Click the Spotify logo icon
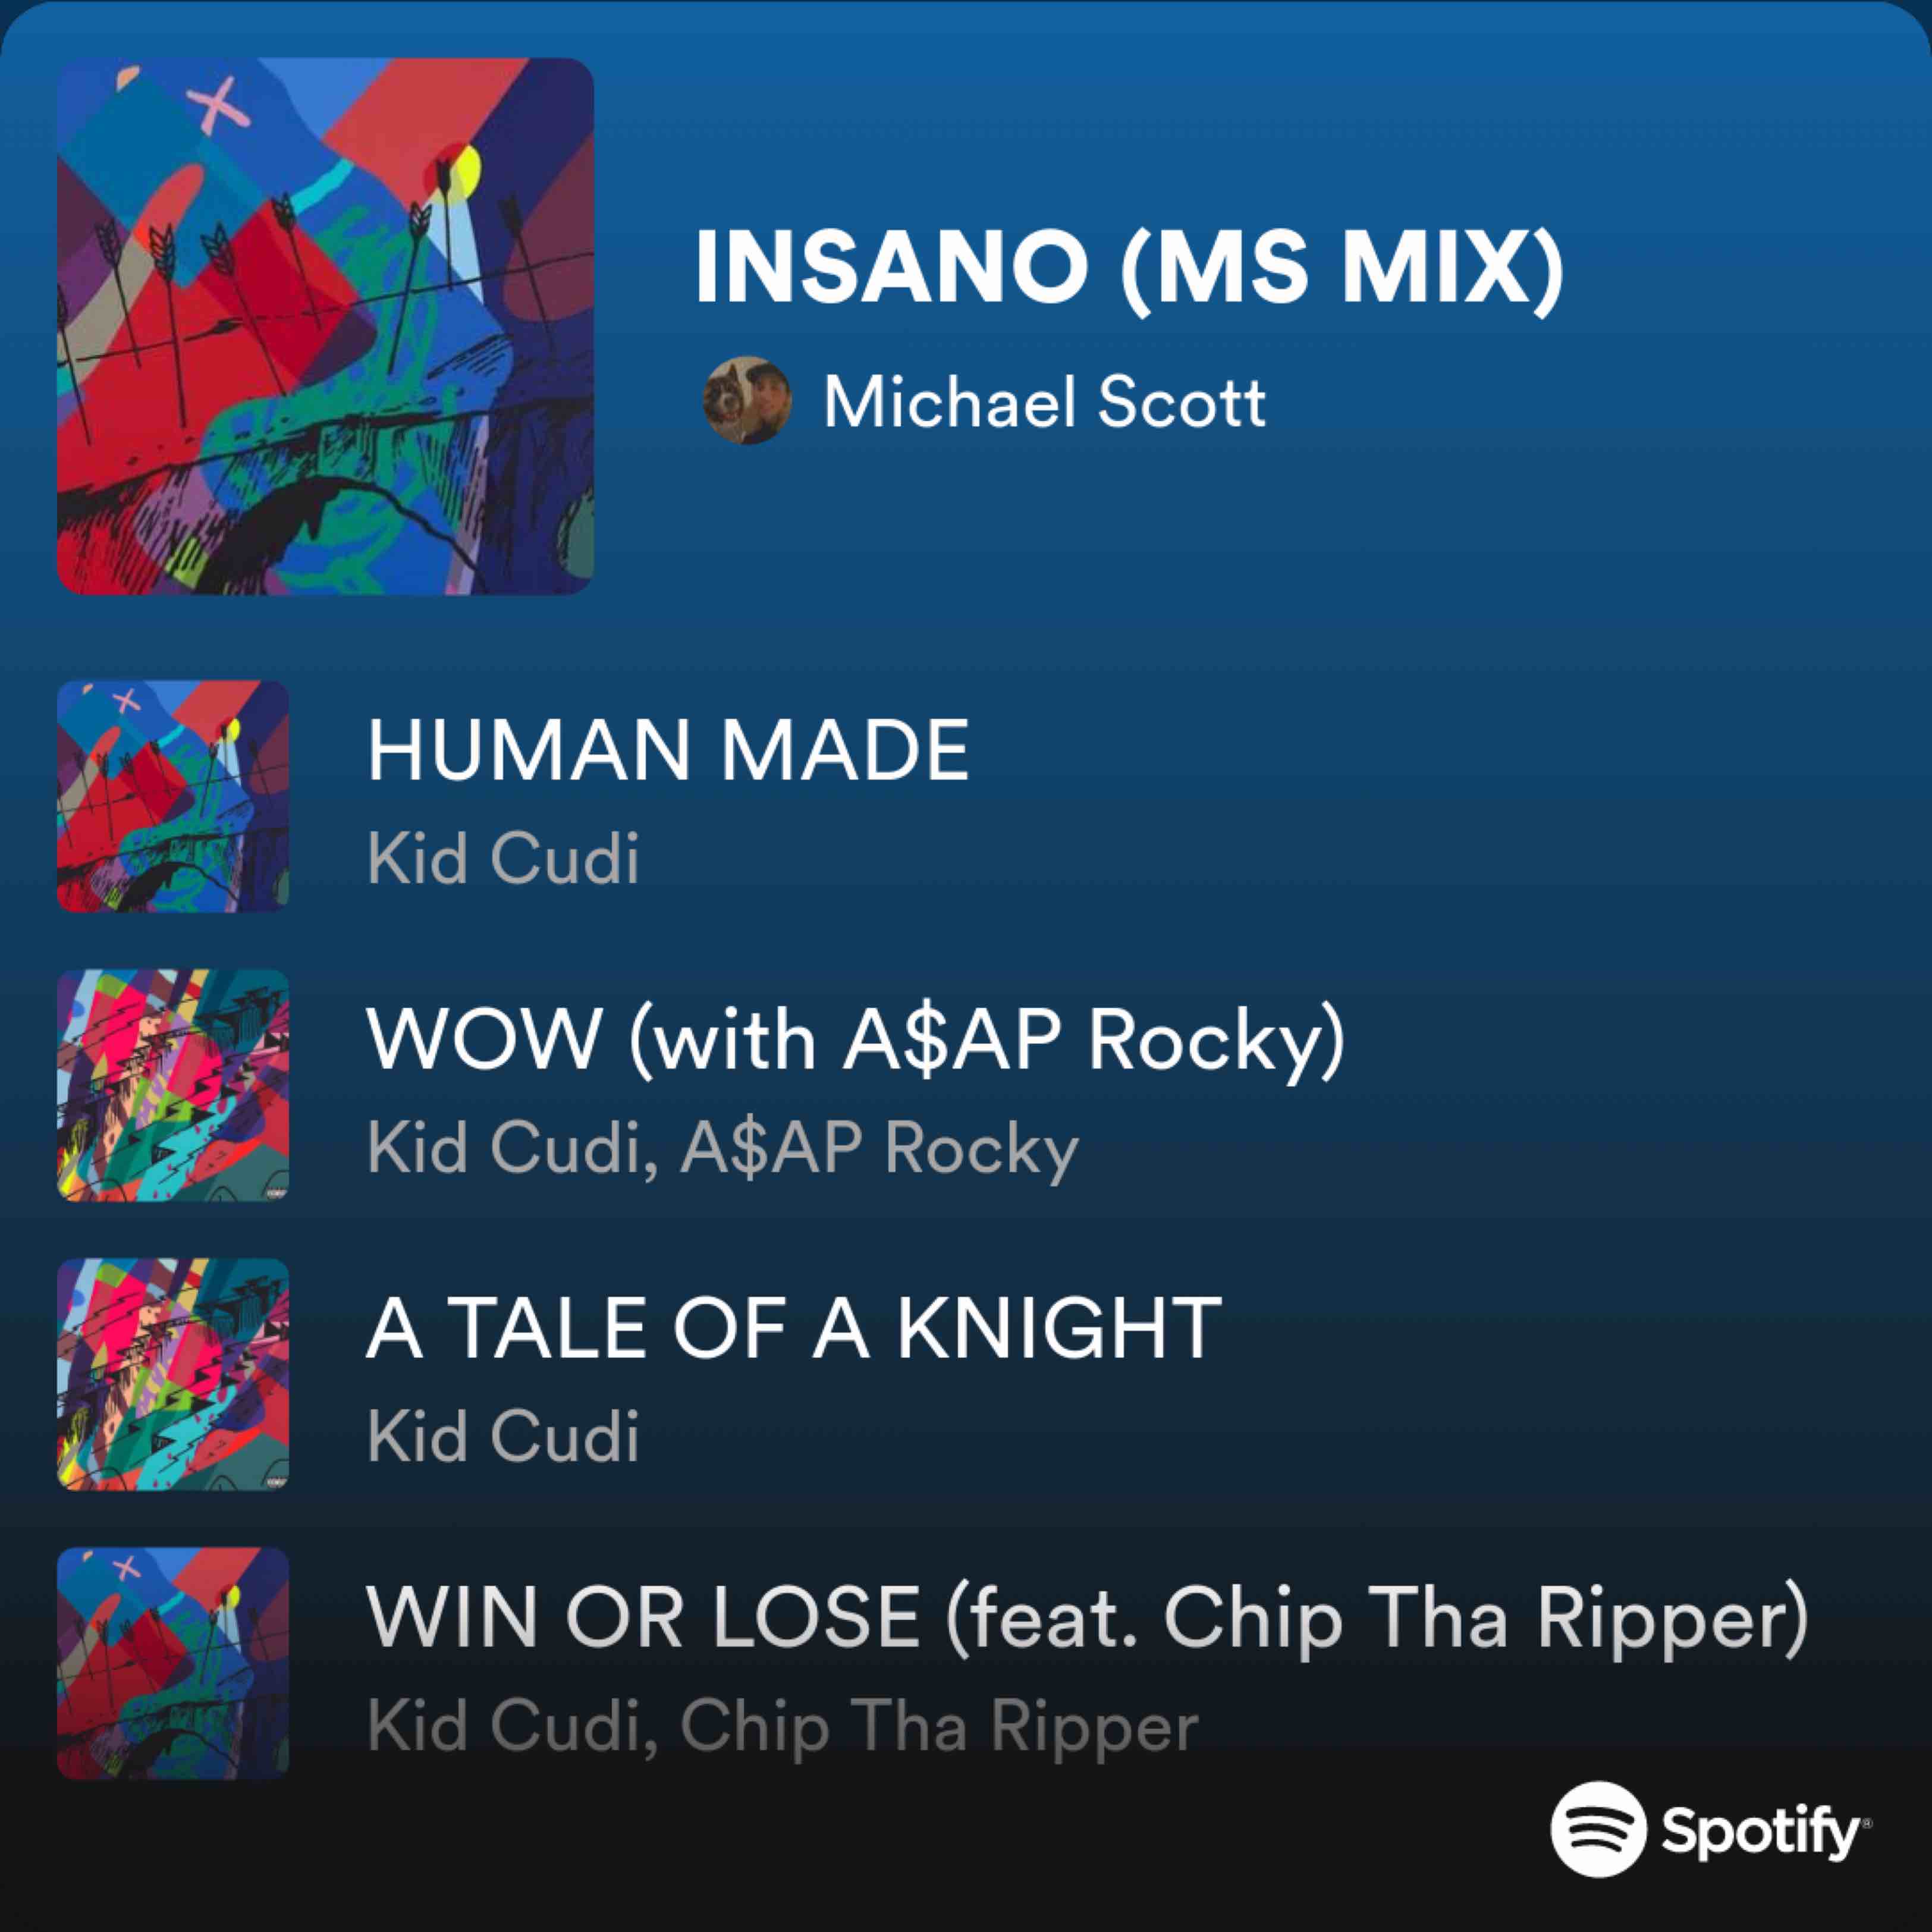The width and height of the screenshot is (1932, 1932). (1598, 1829)
